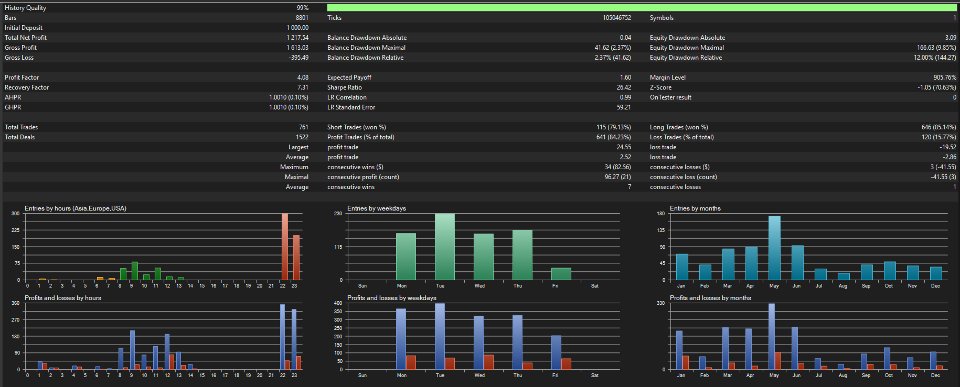This screenshot has width=960, height=387.
Task: Click Equity Drawdown Maximal label
Action: [686, 47]
